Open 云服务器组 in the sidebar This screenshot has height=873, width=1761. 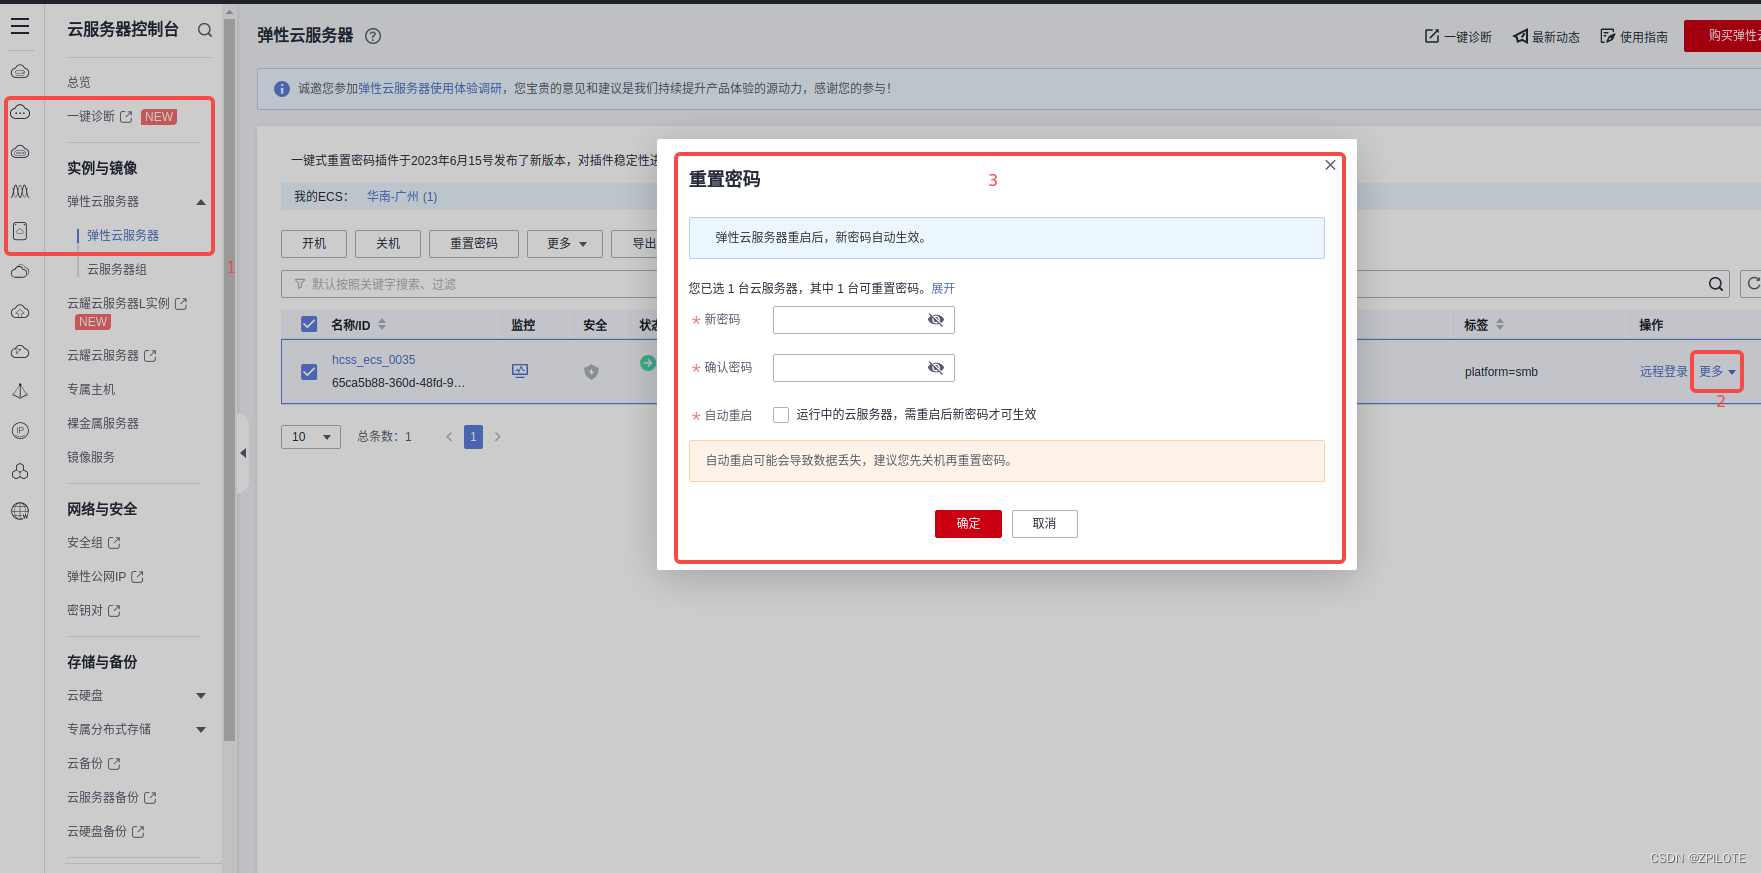tap(117, 270)
